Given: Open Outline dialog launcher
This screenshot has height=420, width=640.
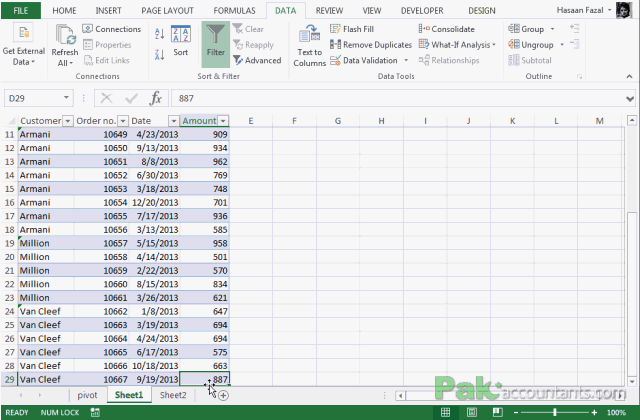Looking at the screenshot, I should click(x=579, y=76).
